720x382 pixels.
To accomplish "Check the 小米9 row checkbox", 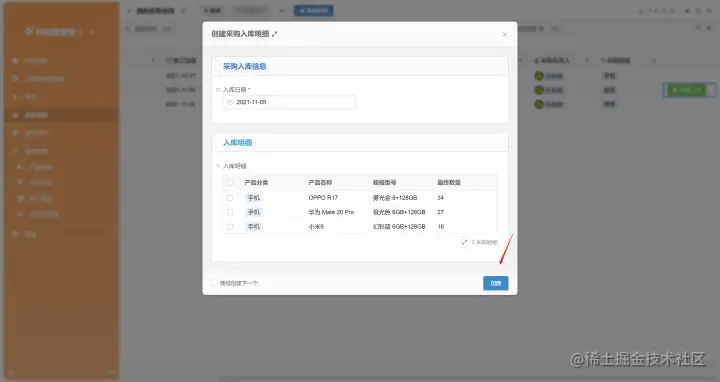I will (x=230, y=226).
